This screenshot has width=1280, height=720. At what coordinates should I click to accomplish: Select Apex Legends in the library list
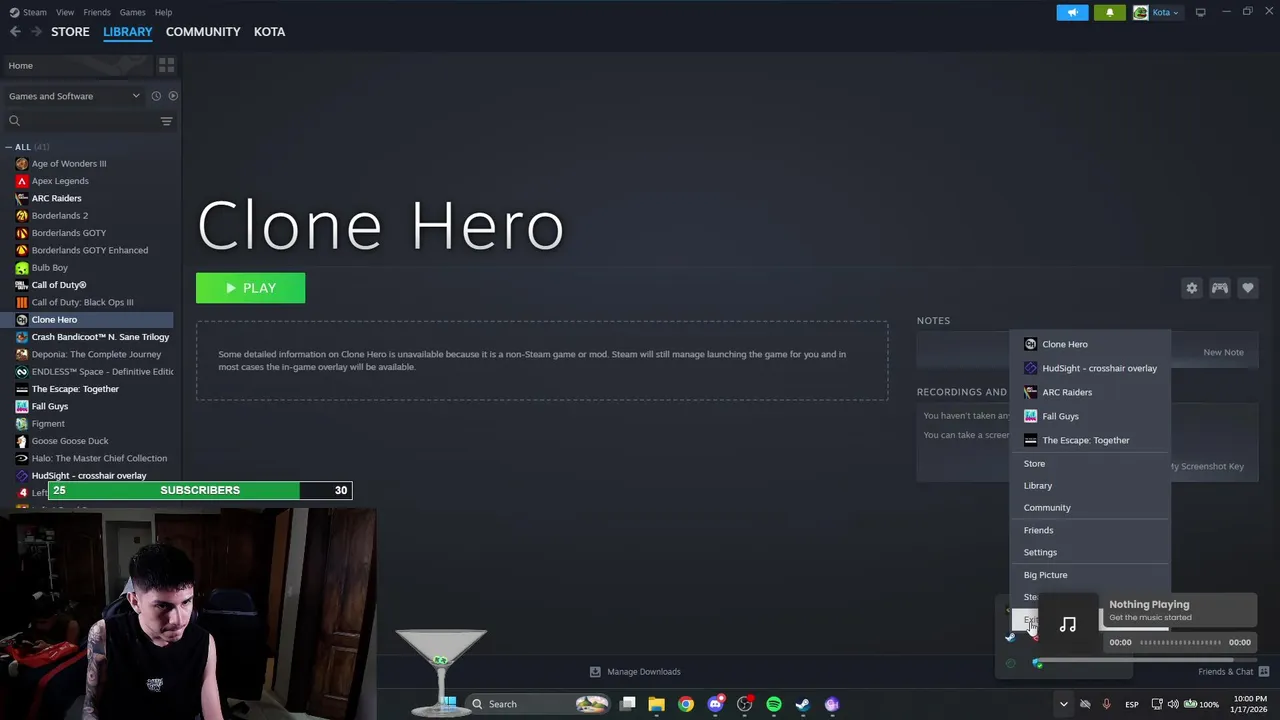pyautogui.click(x=60, y=181)
